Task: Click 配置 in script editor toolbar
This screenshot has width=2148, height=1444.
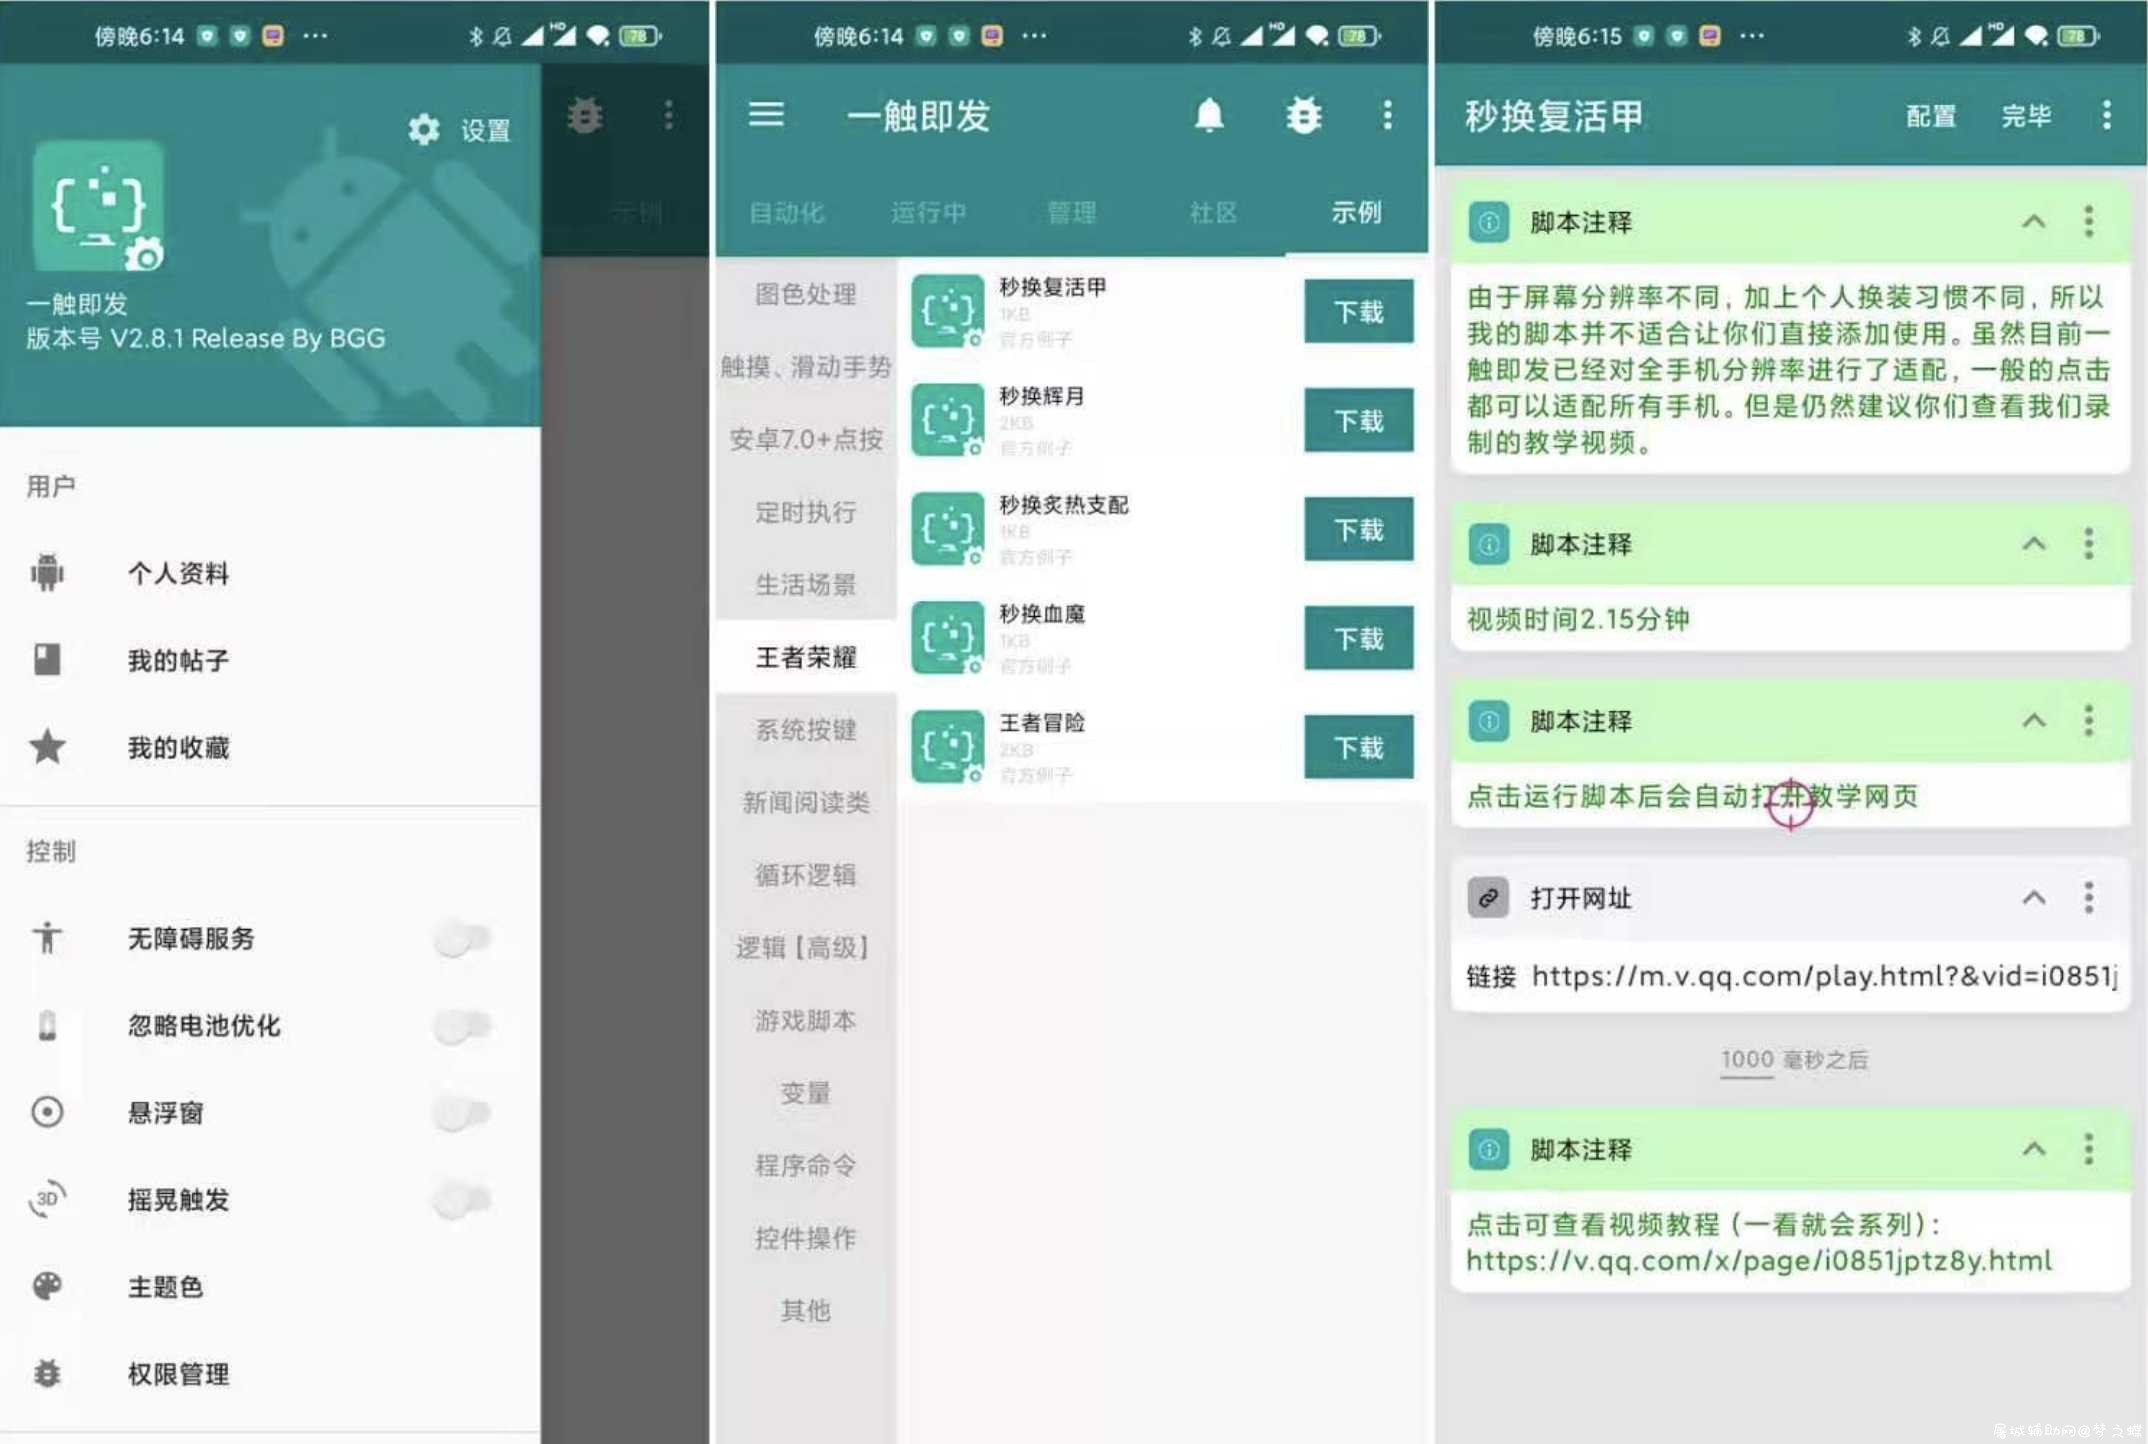Action: pos(1931,116)
